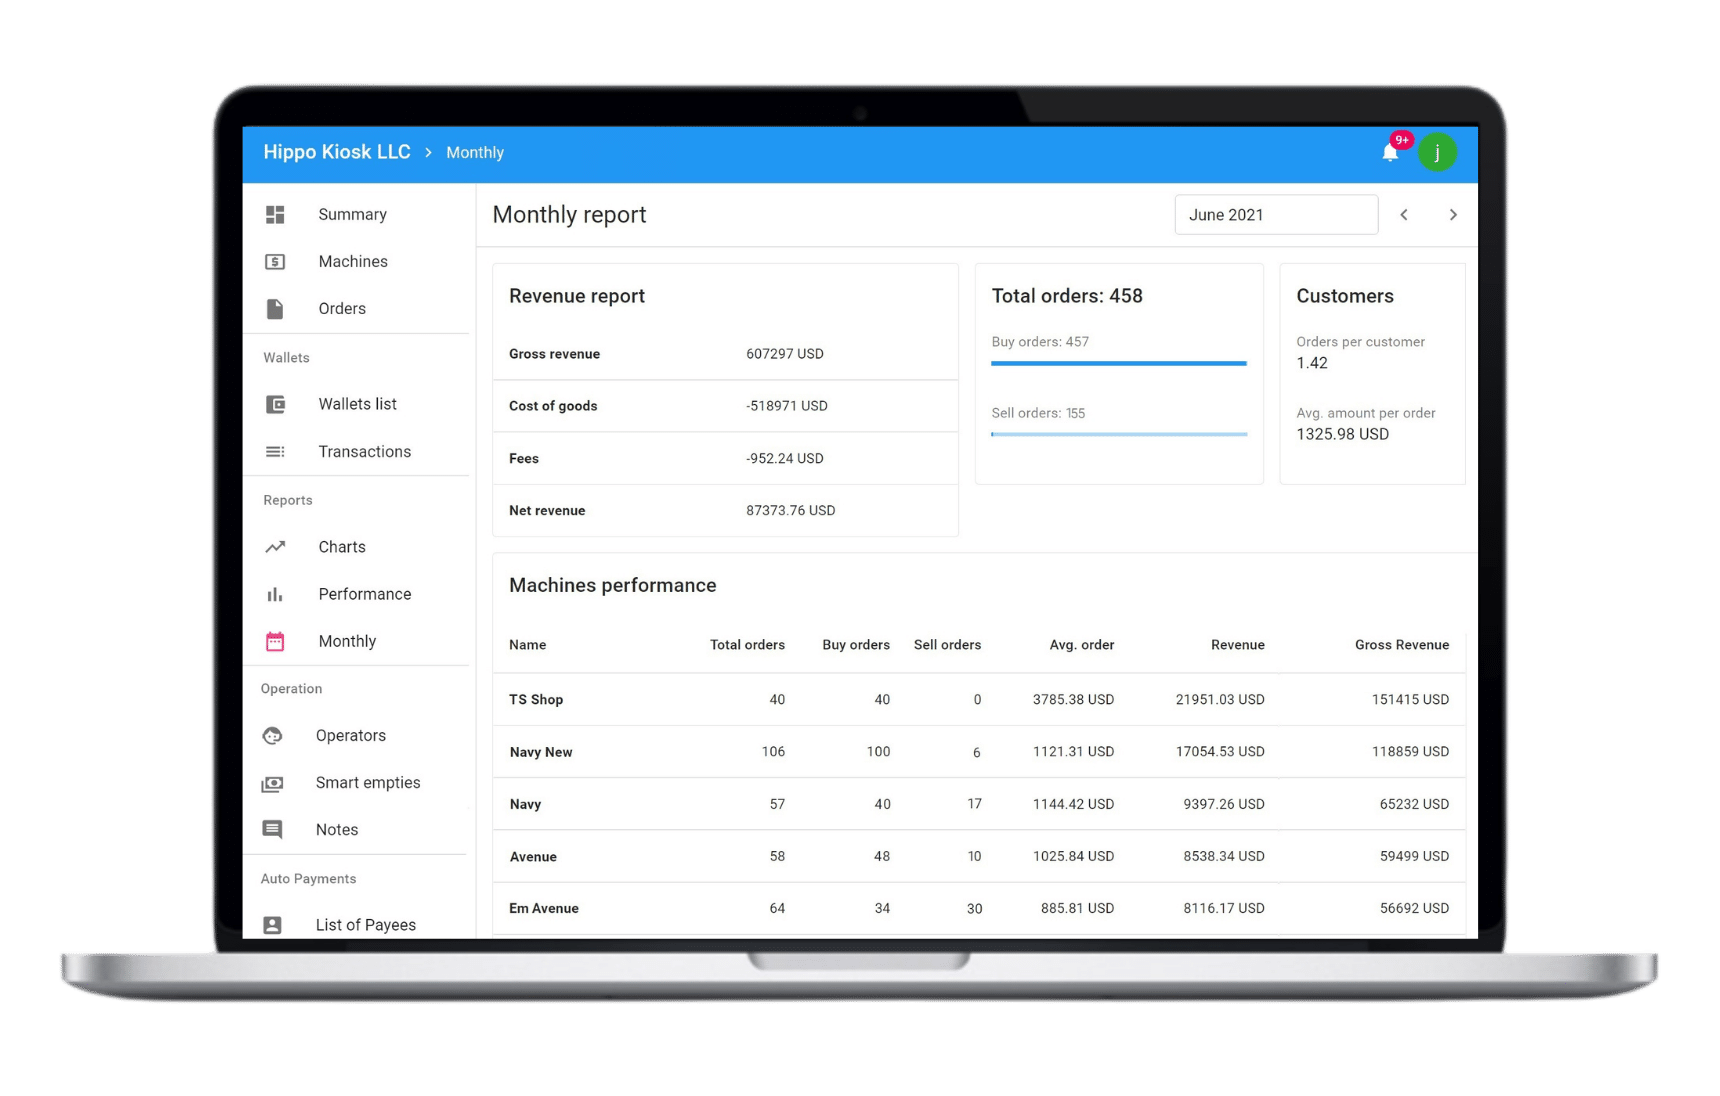Image resolution: width=1720 pixels, height=1096 pixels.
Task: Open Transactions in the sidebar
Action: point(364,452)
